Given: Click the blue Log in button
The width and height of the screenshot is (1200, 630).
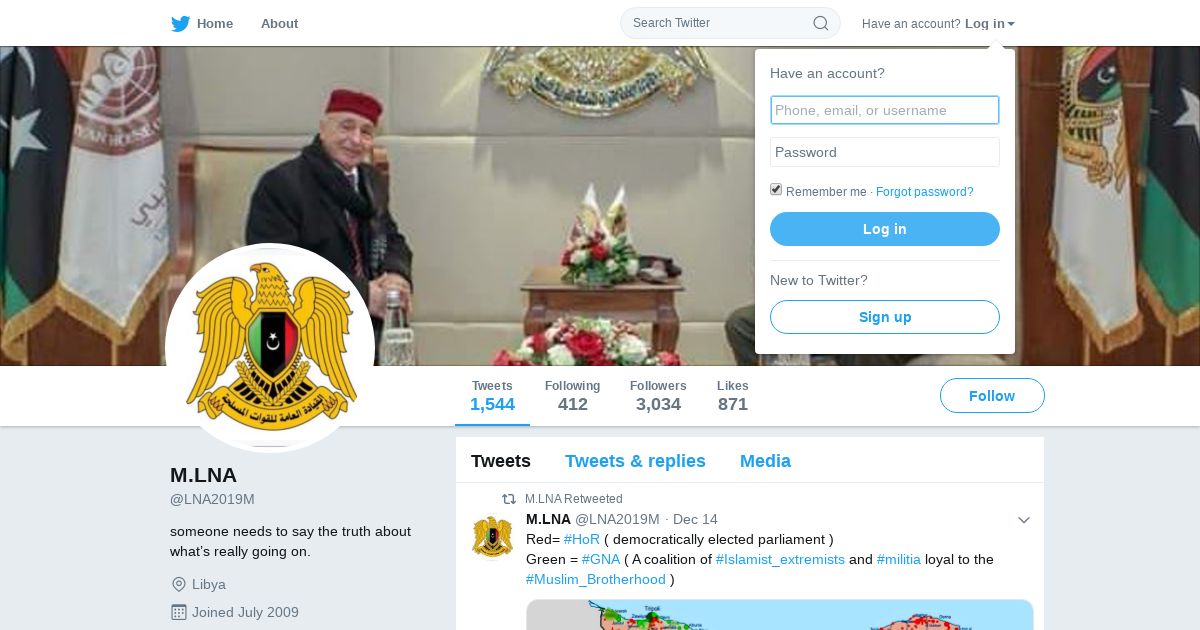Looking at the screenshot, I should tap(885, 229).
